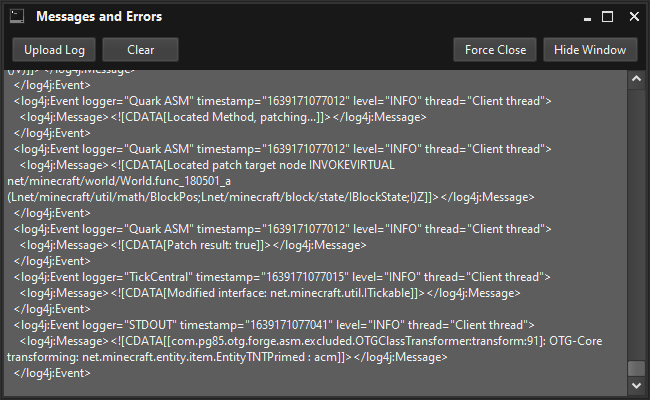Click the vertical scrollbar thumb
Viewport: 650px width, 400px height.
pyautogui.click(x=637, y=368)
